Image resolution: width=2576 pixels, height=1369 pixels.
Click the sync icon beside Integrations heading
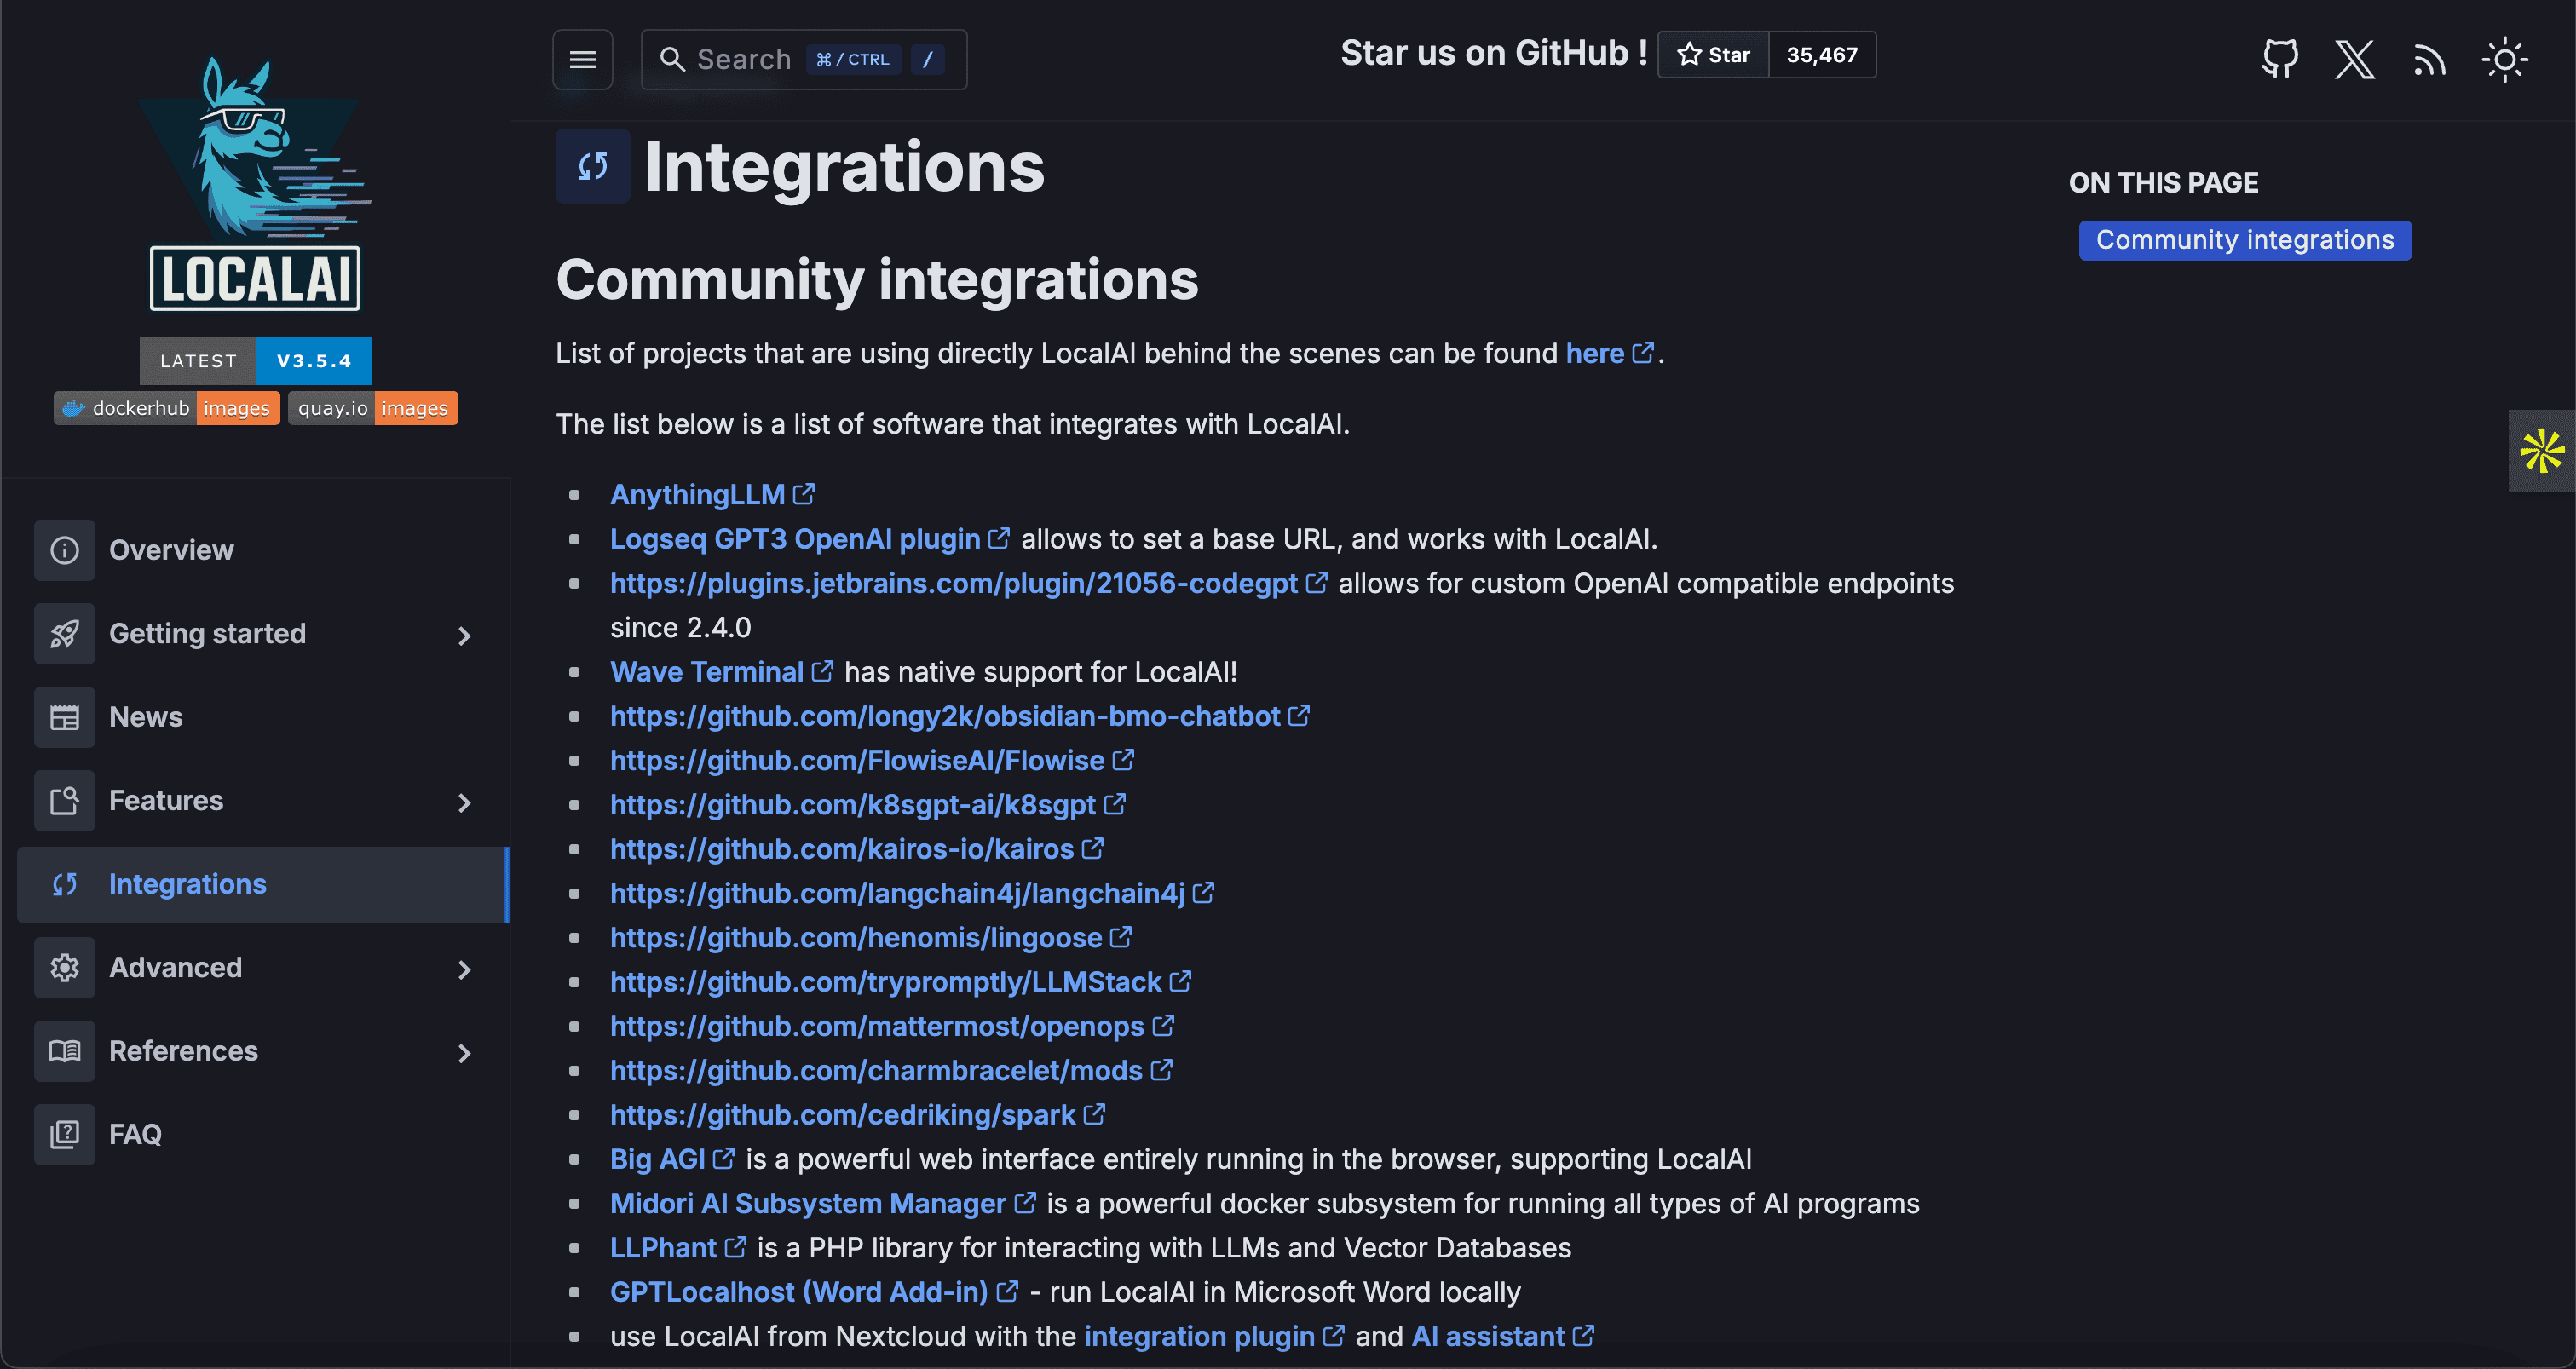pos(593,166)
